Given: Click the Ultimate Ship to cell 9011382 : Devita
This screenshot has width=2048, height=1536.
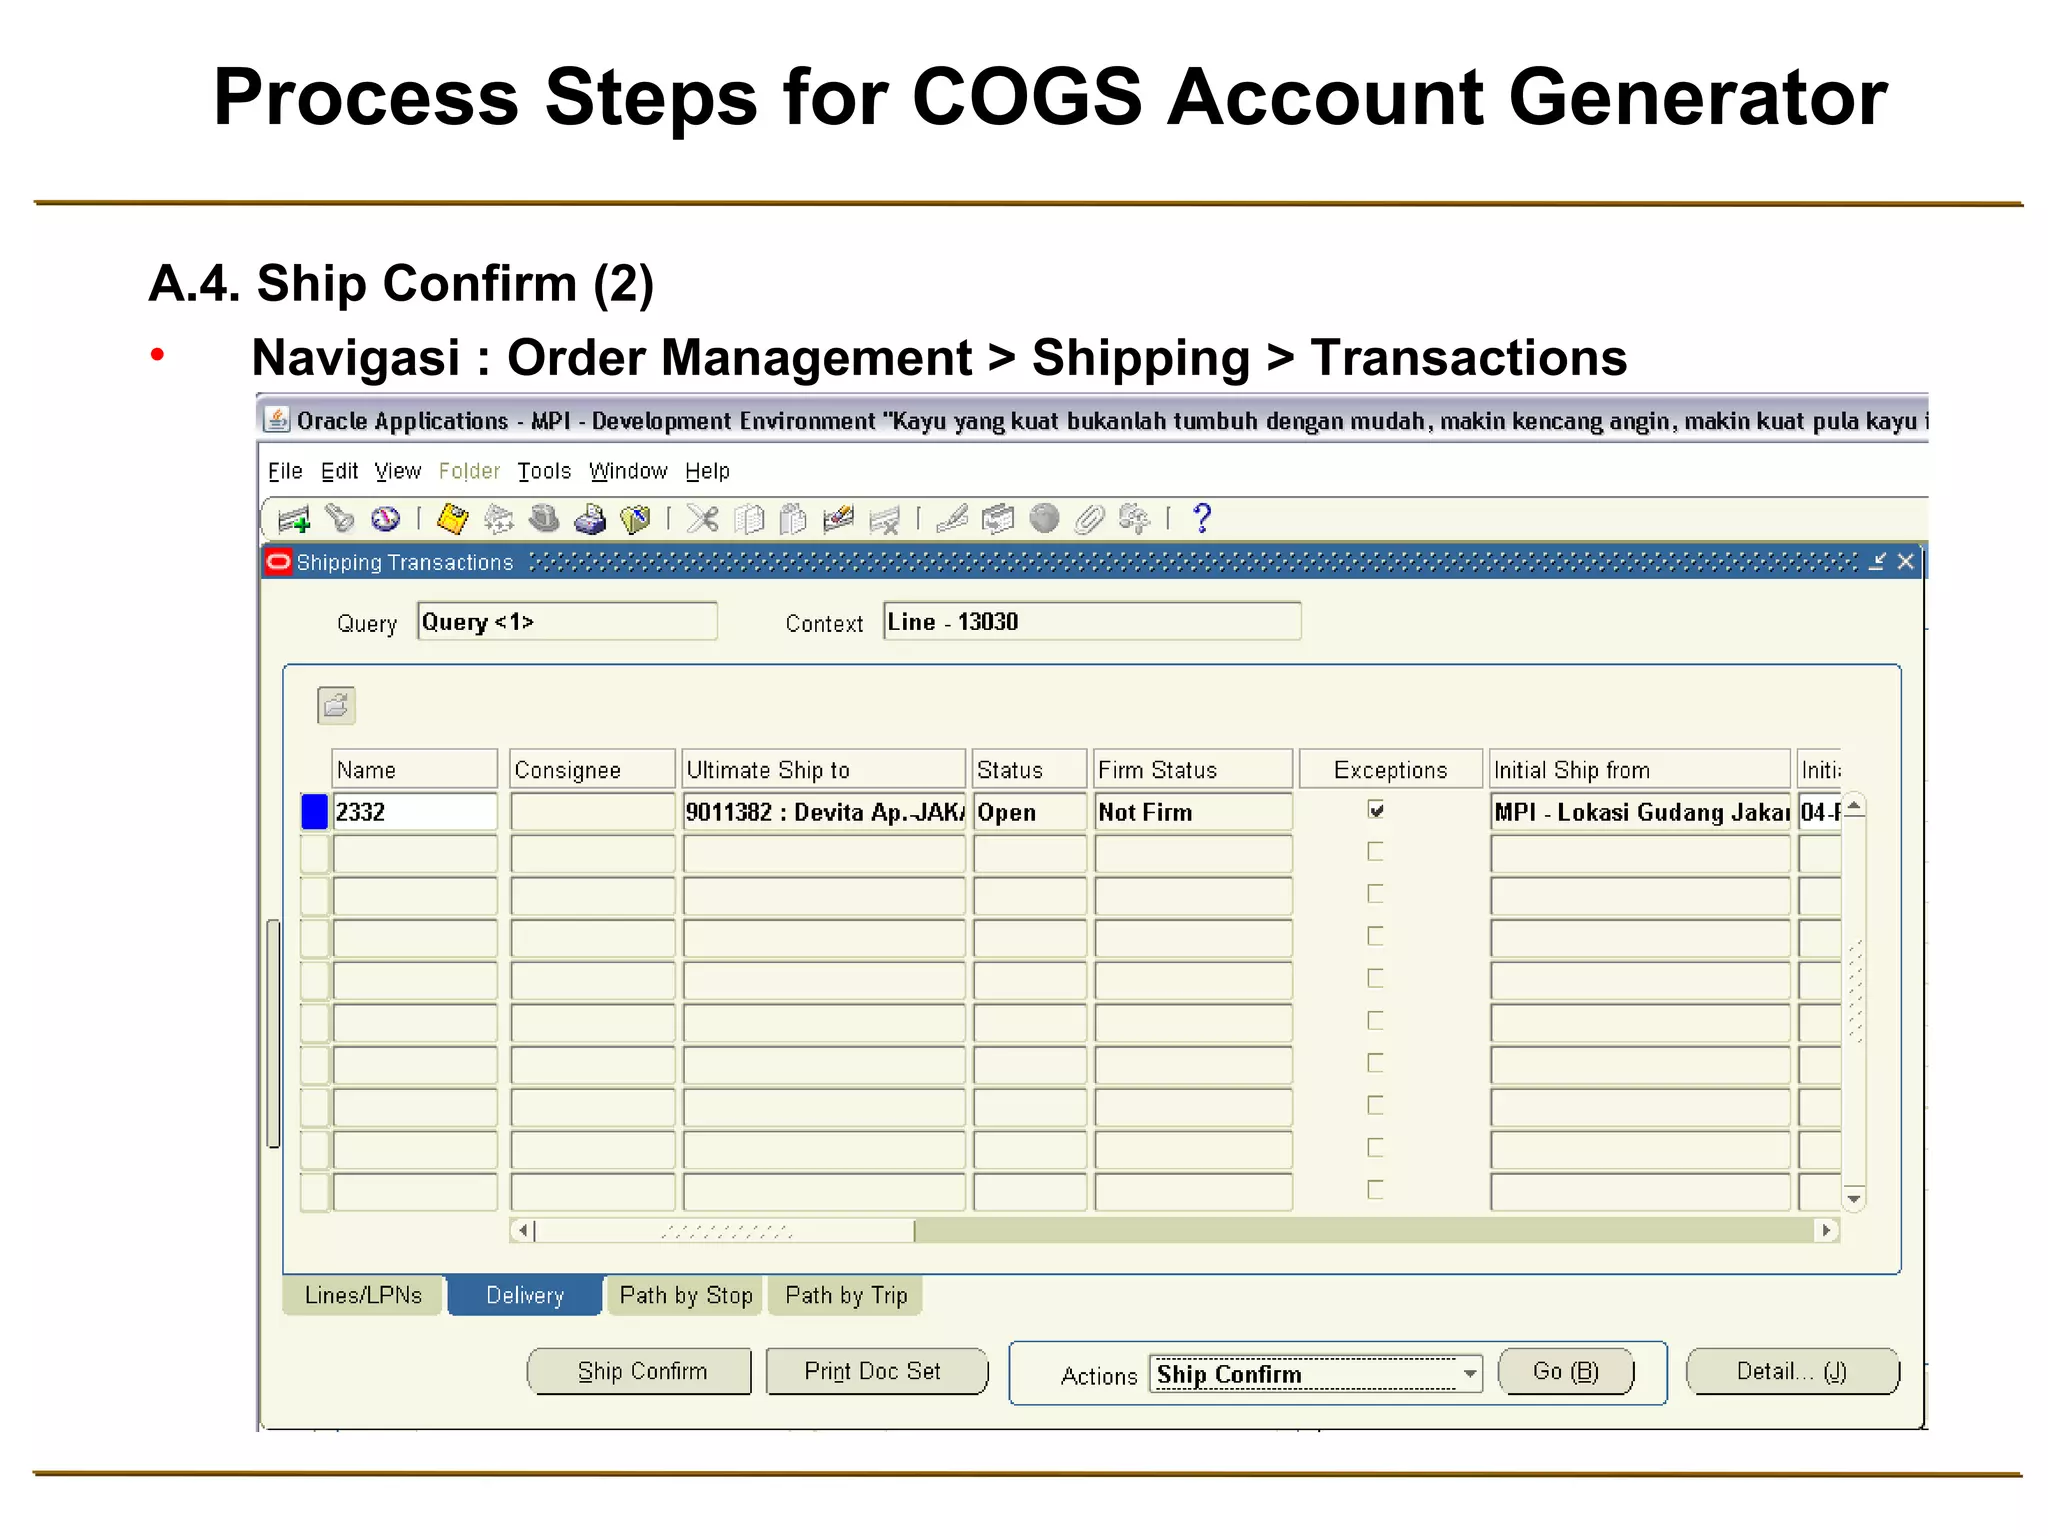Looking at the screenshot, I should (x=824, y=812).
